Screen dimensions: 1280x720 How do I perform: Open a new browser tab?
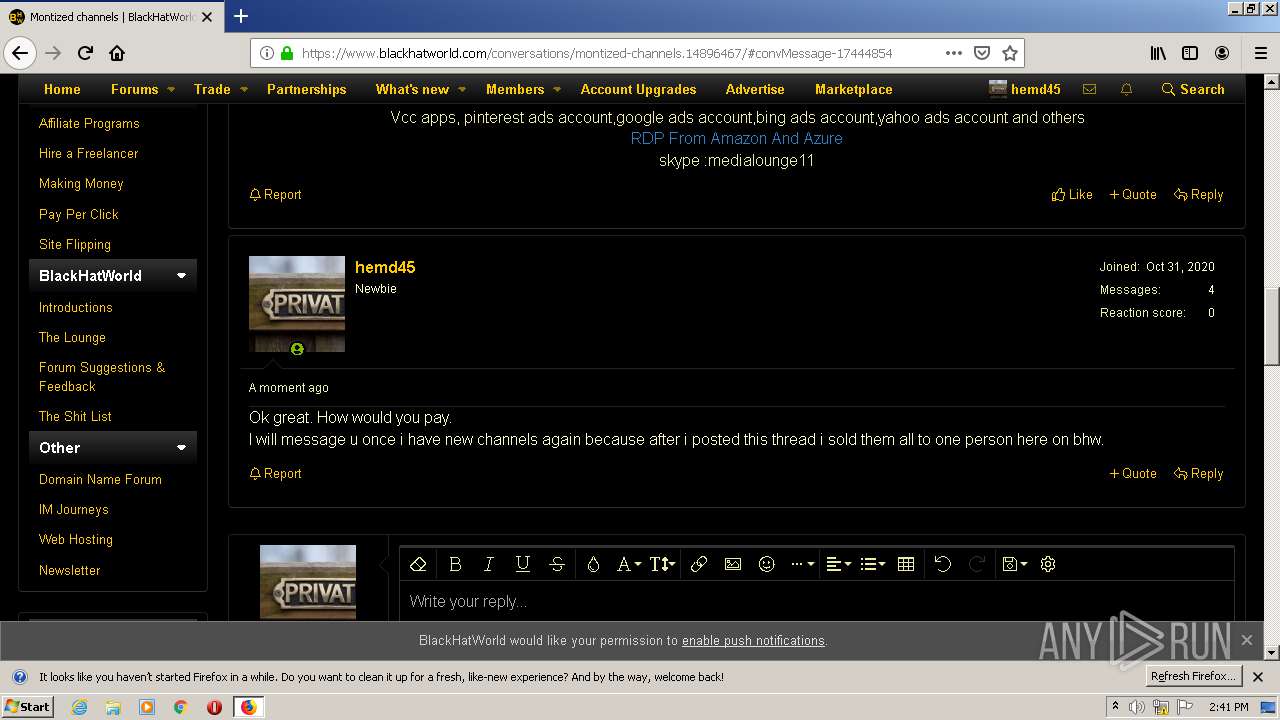pyautogui.click(x=241, y=16)
